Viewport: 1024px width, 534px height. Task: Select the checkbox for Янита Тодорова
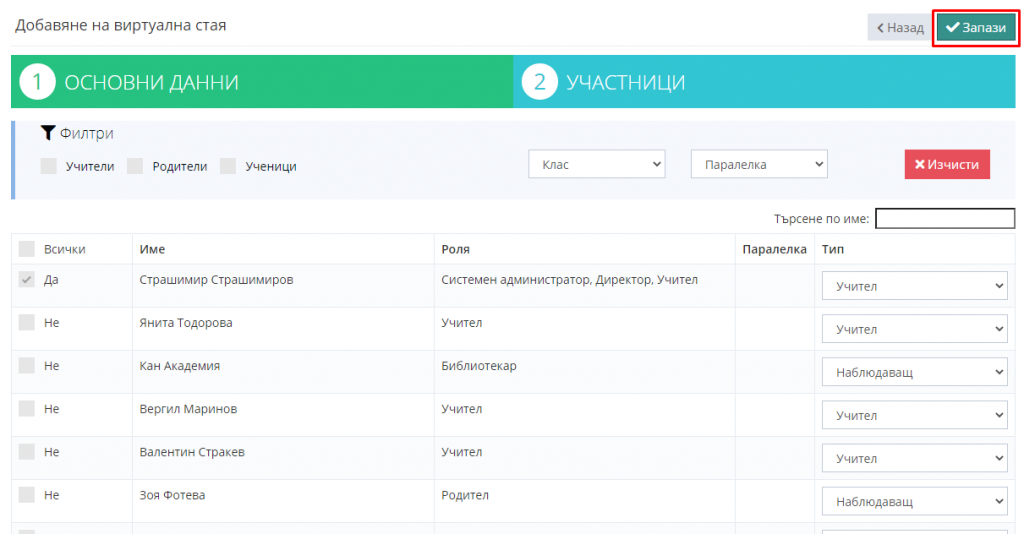coord(27,323)
